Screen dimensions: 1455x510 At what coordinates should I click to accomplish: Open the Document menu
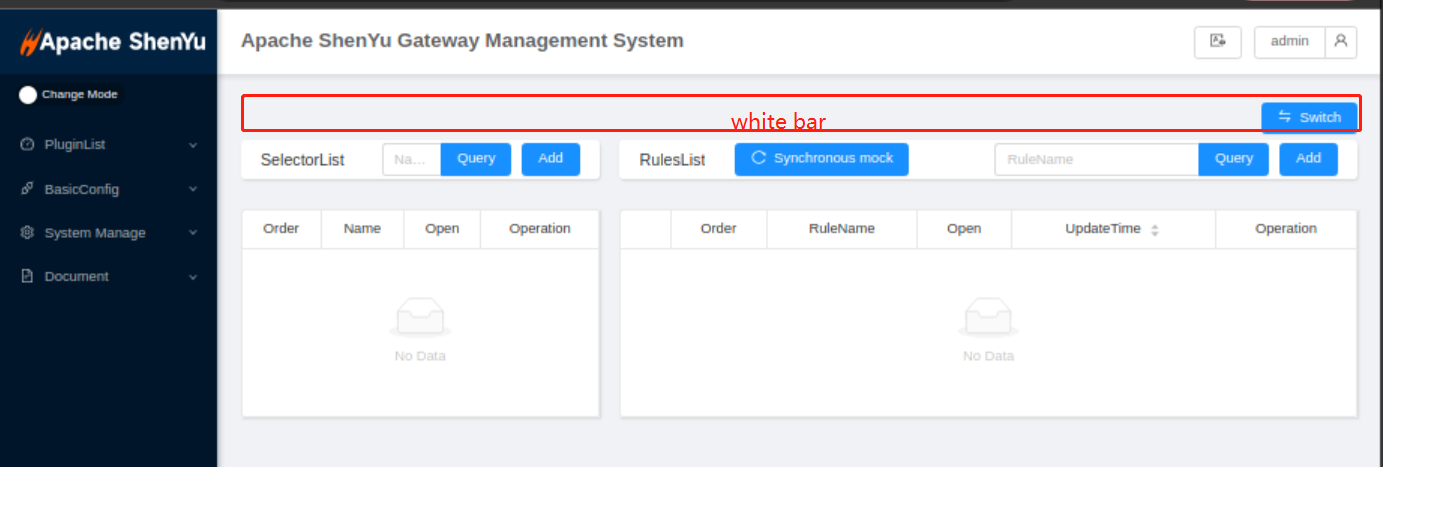[x=108, y=277]
